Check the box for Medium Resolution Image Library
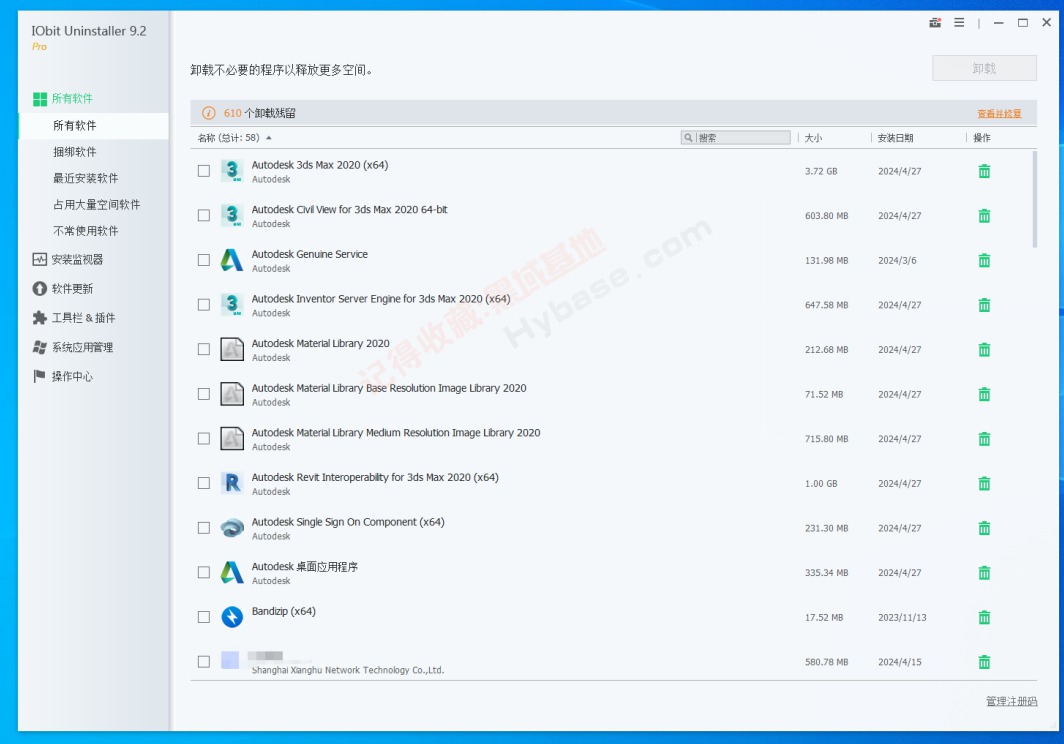1064x744 pixels. click(x=204, y=439)
